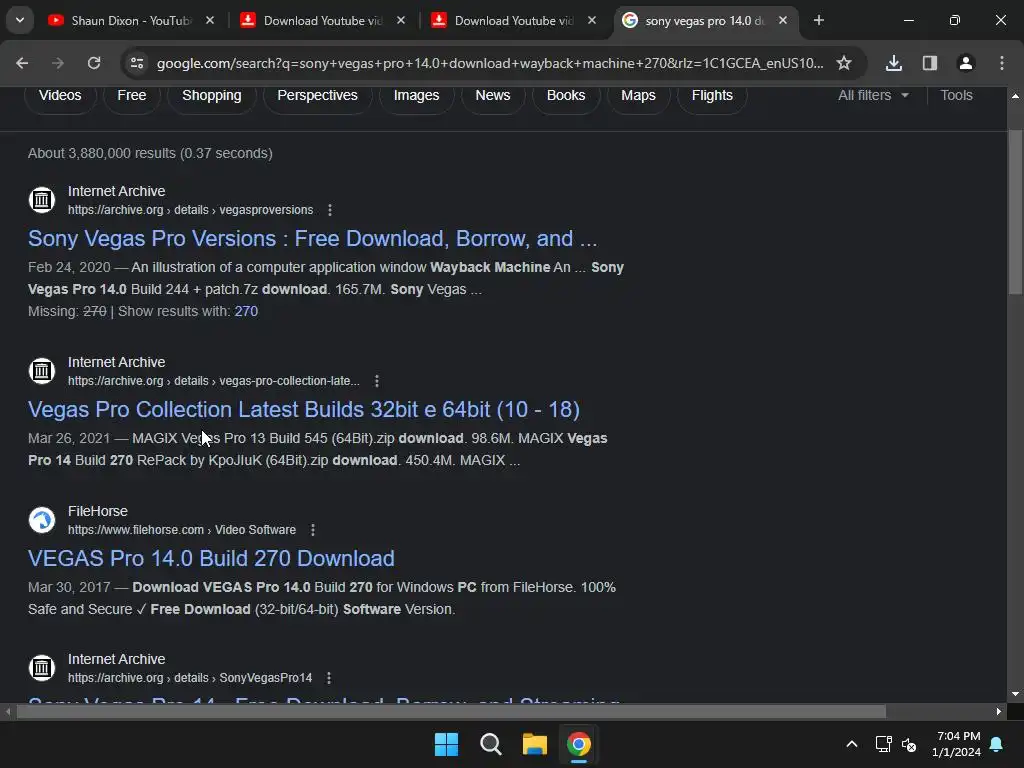1024x768 pixels.
Task: Click the forward navigation arrow
Action: tap(58, 63)
